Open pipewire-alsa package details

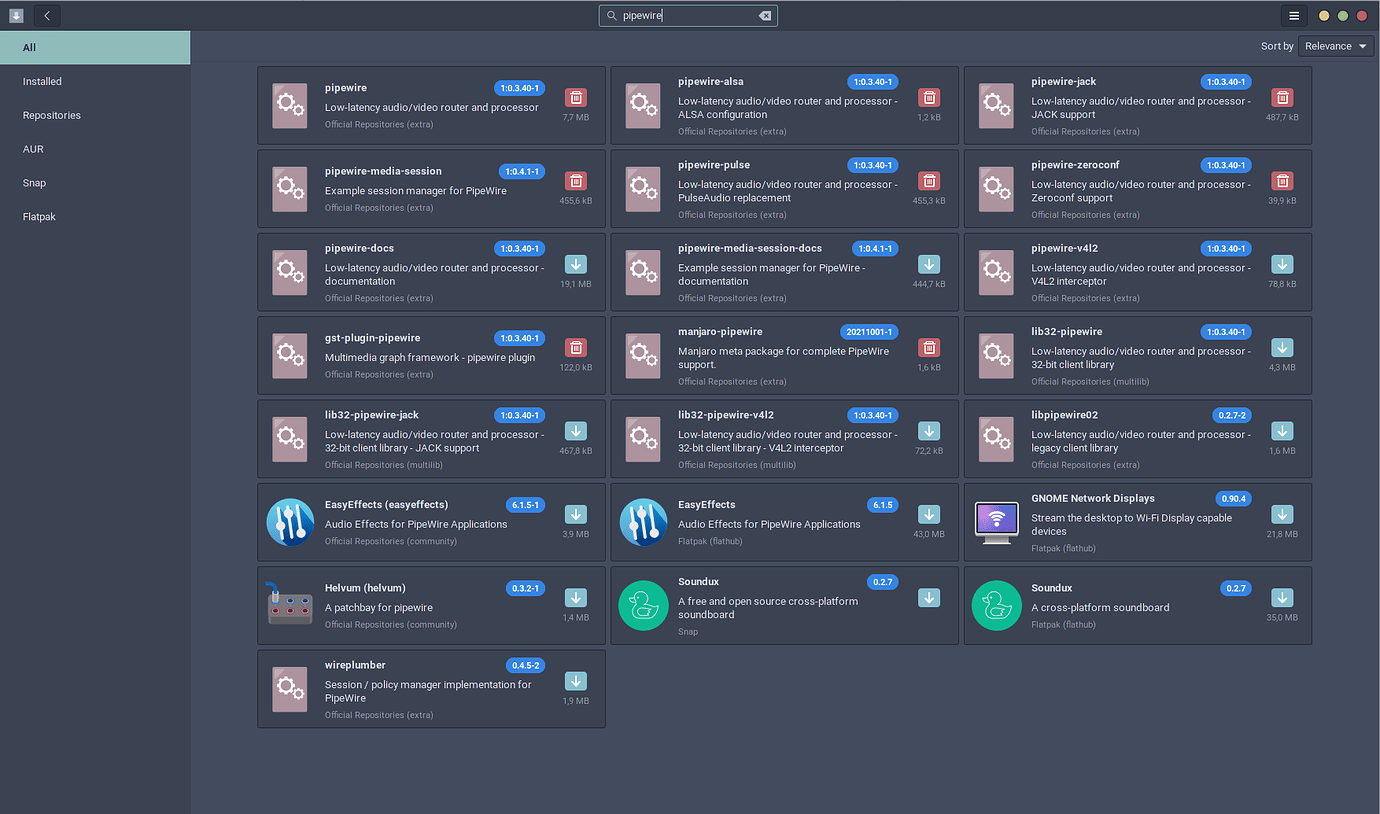pyautogui.click(x=711, y=81)
